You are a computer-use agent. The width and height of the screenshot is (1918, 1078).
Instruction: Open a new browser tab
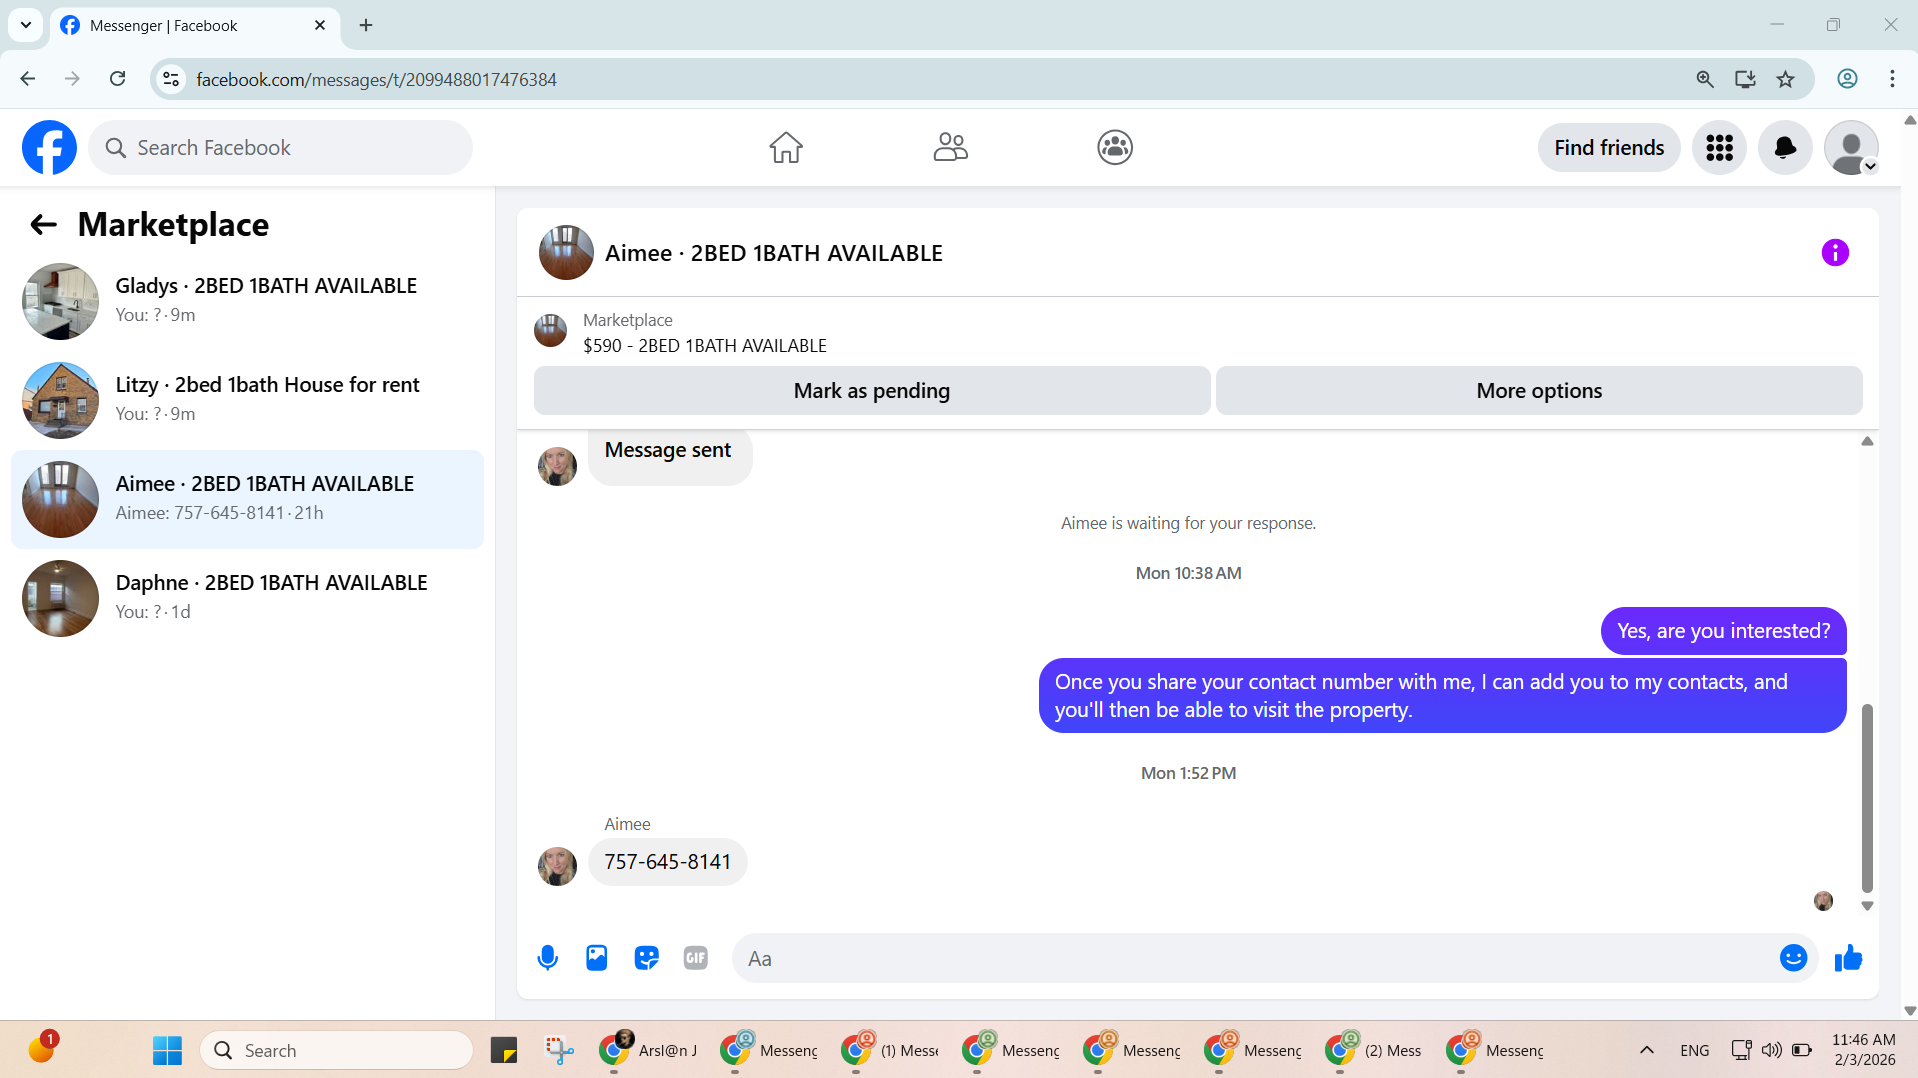click(366, 26)
